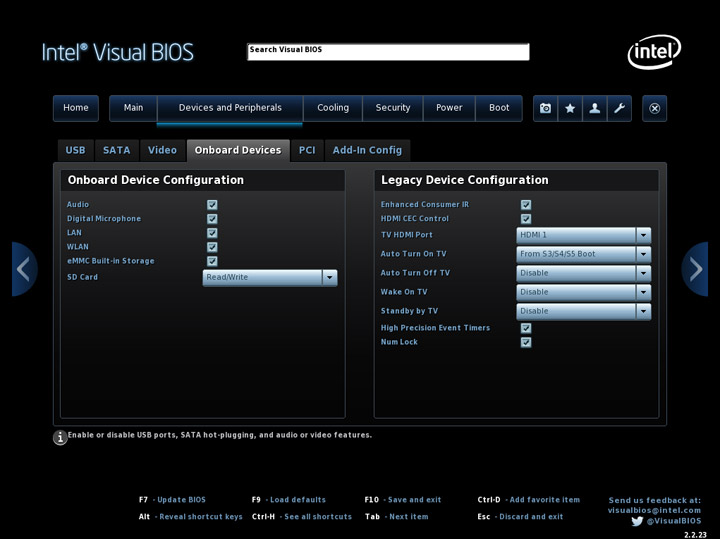Click the SD Card label
The width and height of the screenshot is (720, 539).
83,277
